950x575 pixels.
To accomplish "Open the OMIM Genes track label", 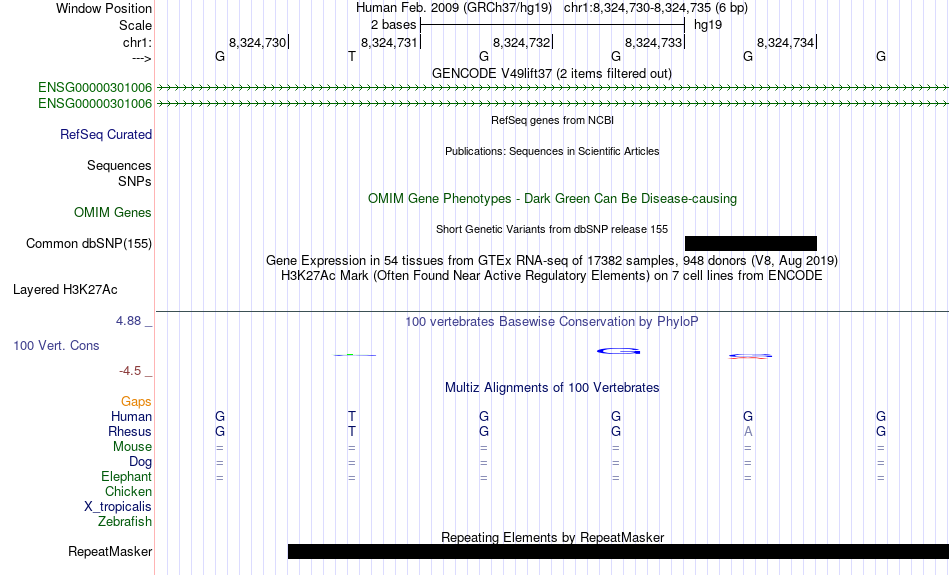I will point(112,213).
